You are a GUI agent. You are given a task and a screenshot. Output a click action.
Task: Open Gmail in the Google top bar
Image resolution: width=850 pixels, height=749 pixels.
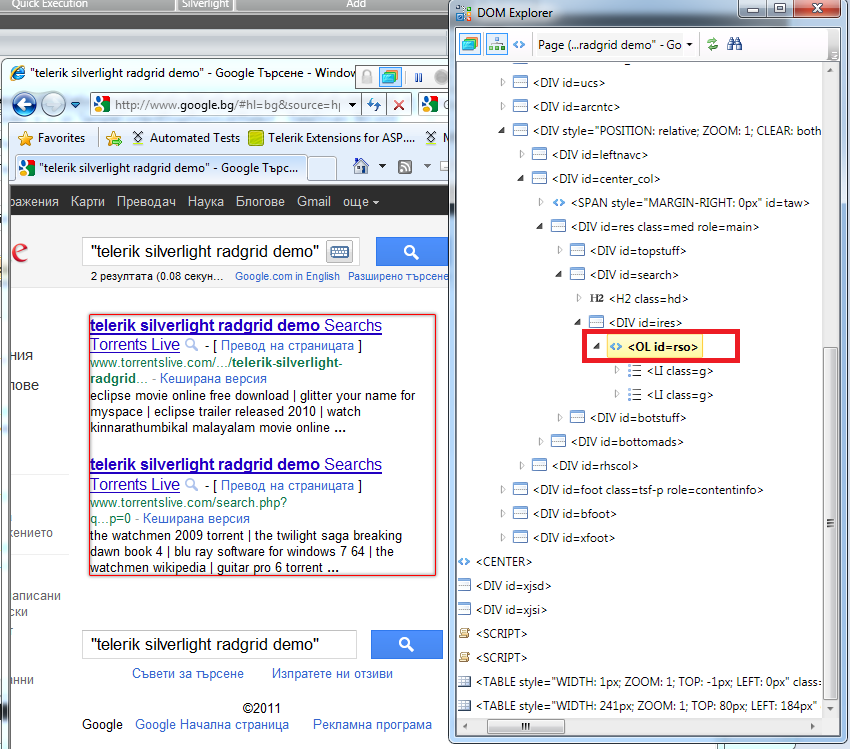point(314,202)
